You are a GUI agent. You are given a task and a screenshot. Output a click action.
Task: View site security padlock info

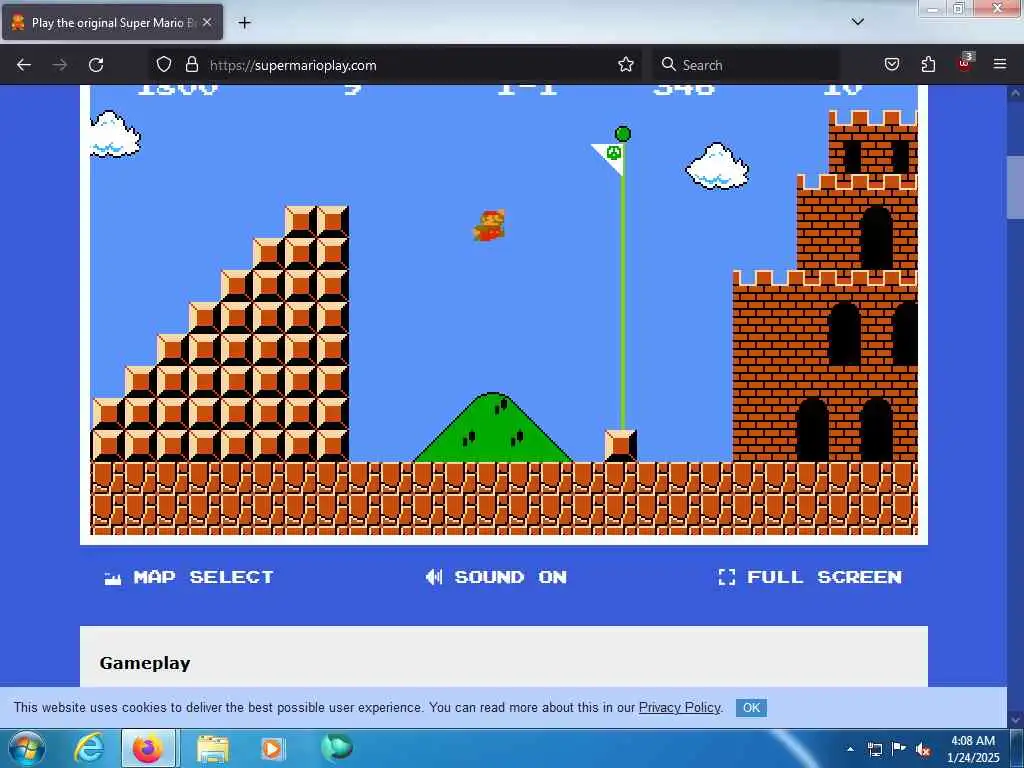coord(191,65)
